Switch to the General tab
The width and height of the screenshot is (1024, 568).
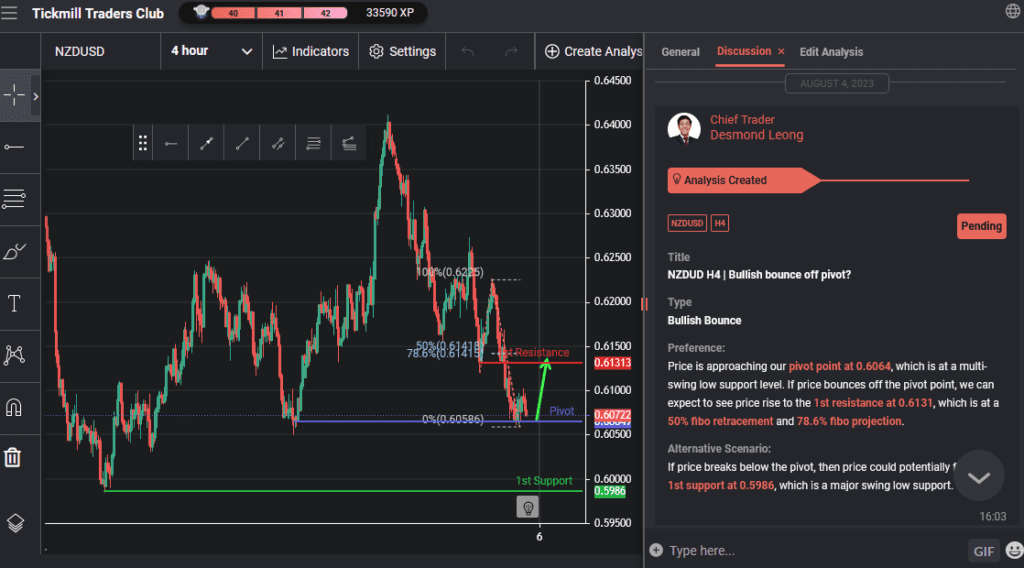pyautogui.click(x=680, y=52)
